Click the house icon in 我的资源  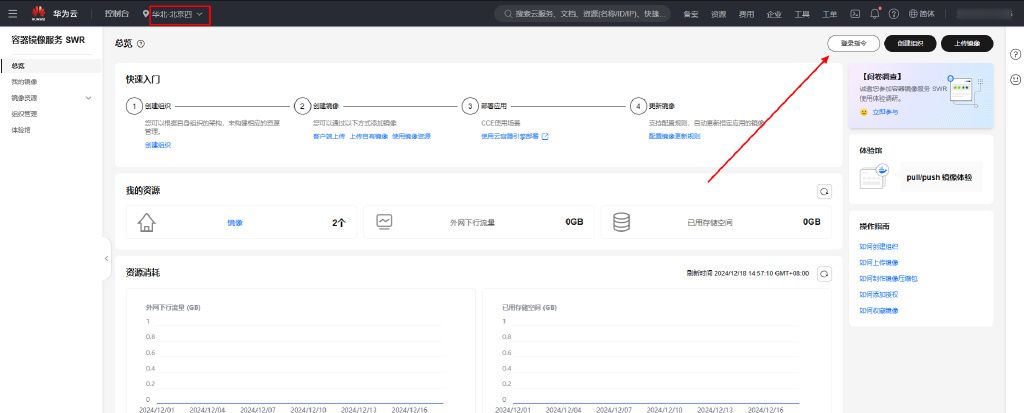point(147,222)
